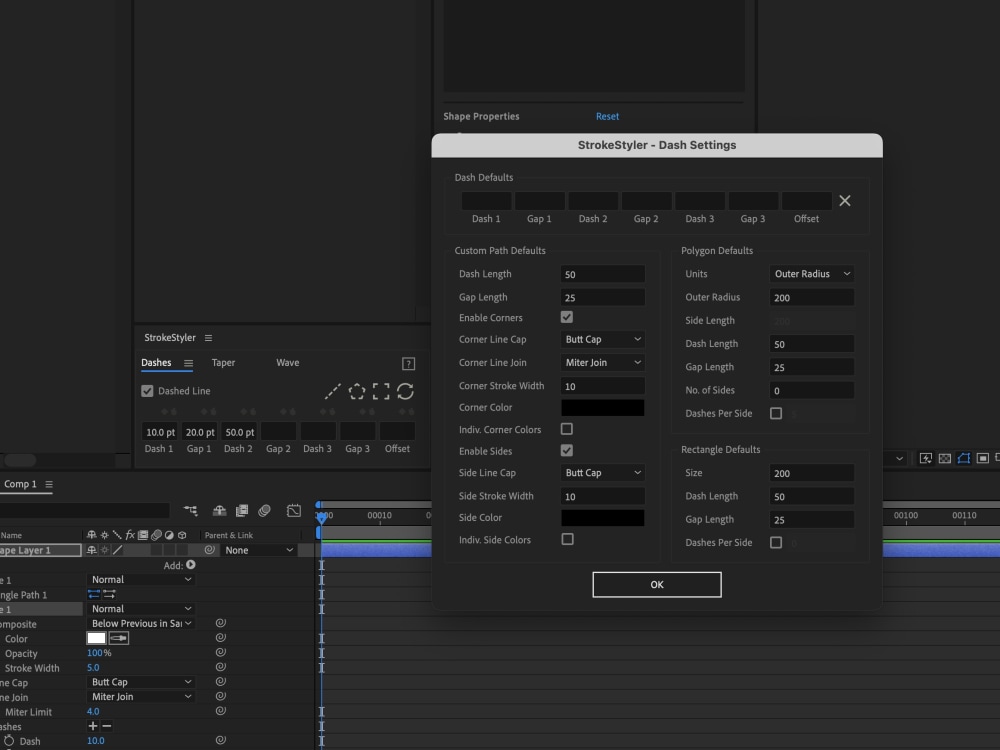
Task: Click the Stroke Width 5.0 value
Action: pyautogui.click(x=93, y=667)
